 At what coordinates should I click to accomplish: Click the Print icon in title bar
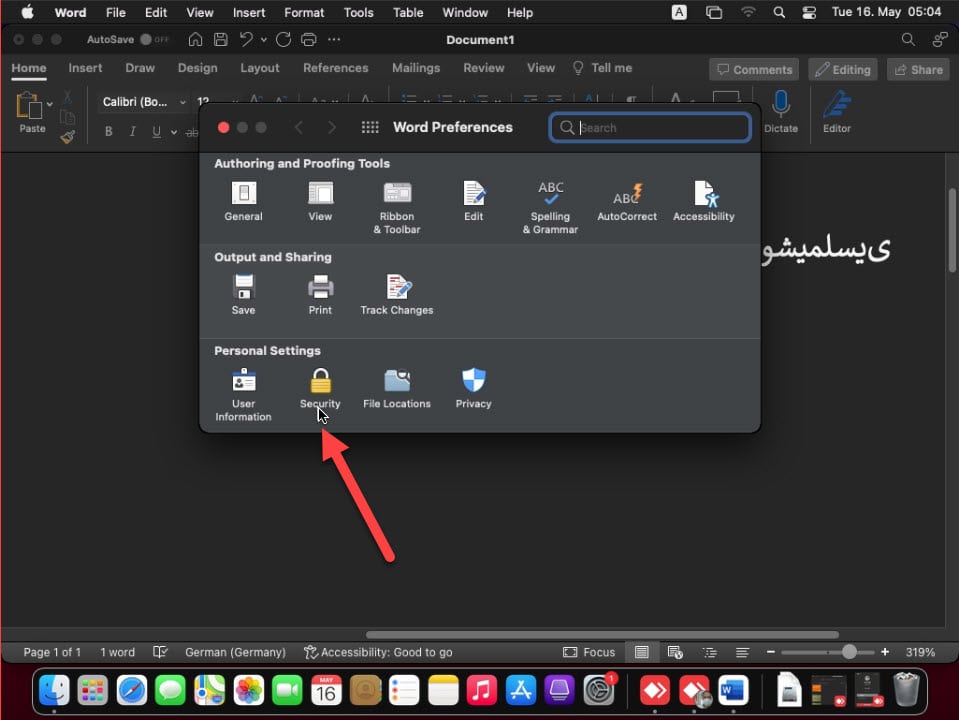(309, 40)
